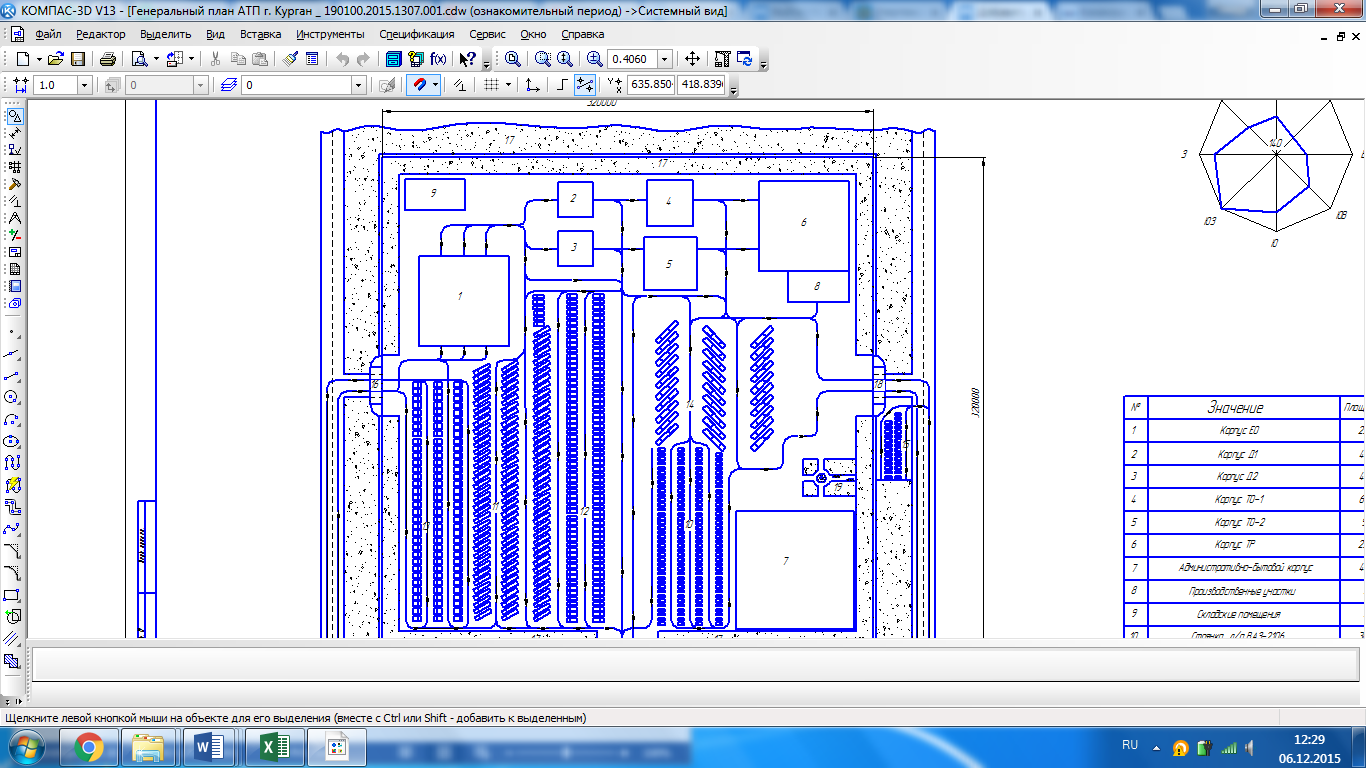Open the Выделить menu
This screenshot has width=1366, height=768.
coord(165,33)
